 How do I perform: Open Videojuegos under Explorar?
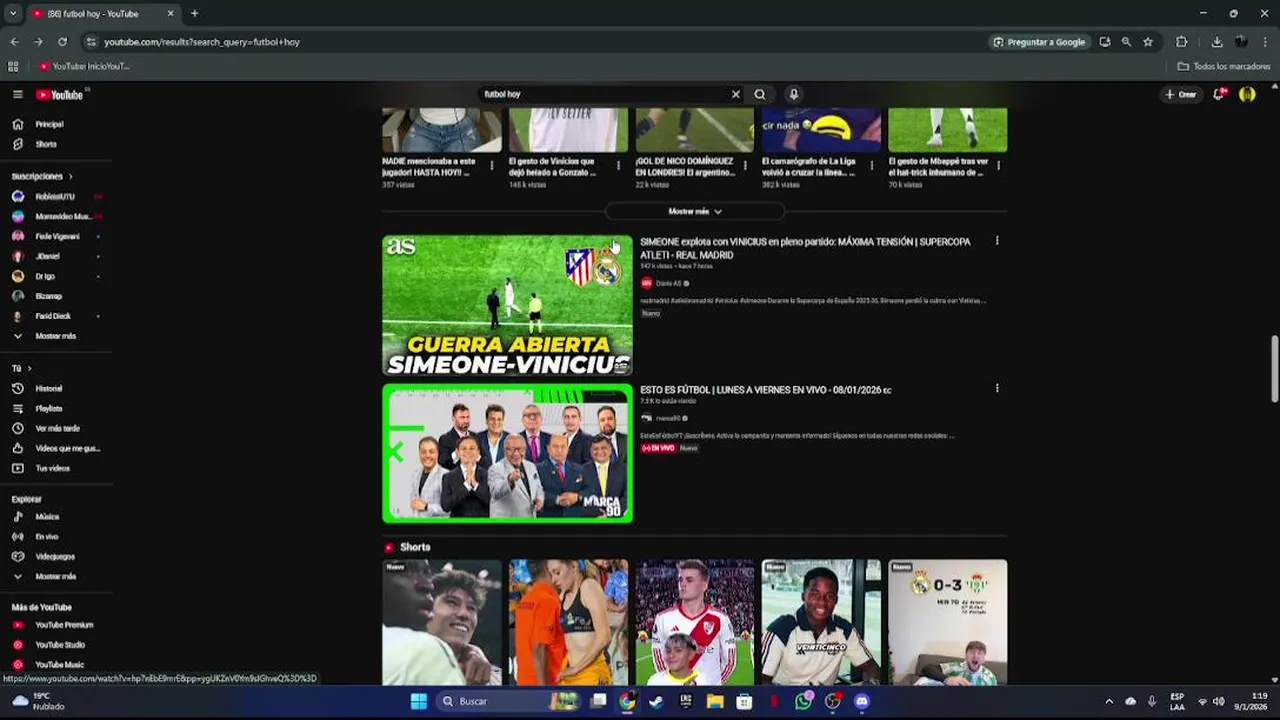click(x=55, y=556)
